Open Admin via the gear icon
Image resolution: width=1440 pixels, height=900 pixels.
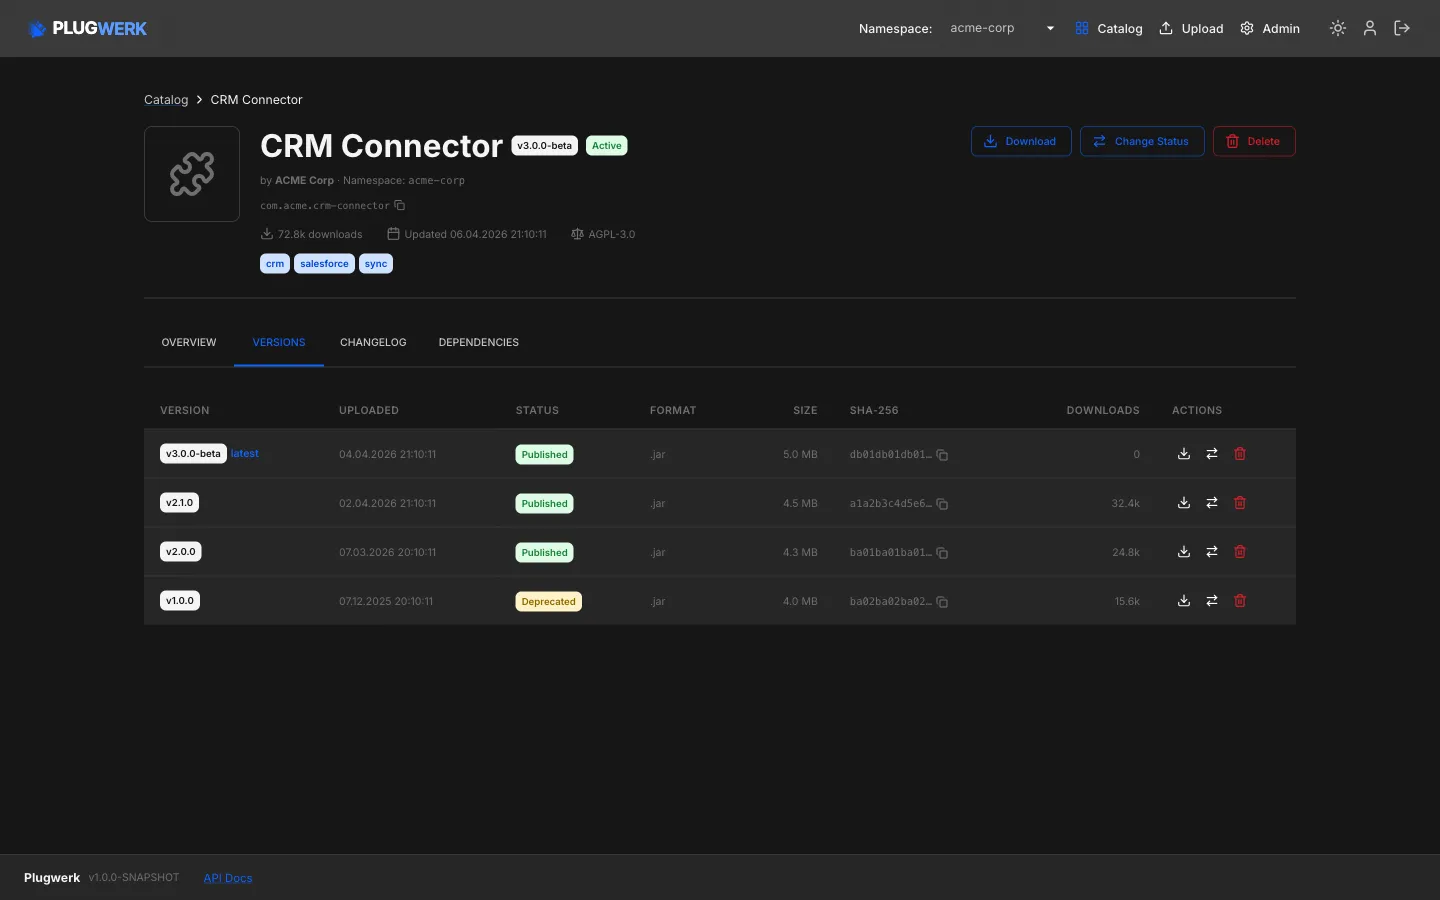(x=1270, y=28)
